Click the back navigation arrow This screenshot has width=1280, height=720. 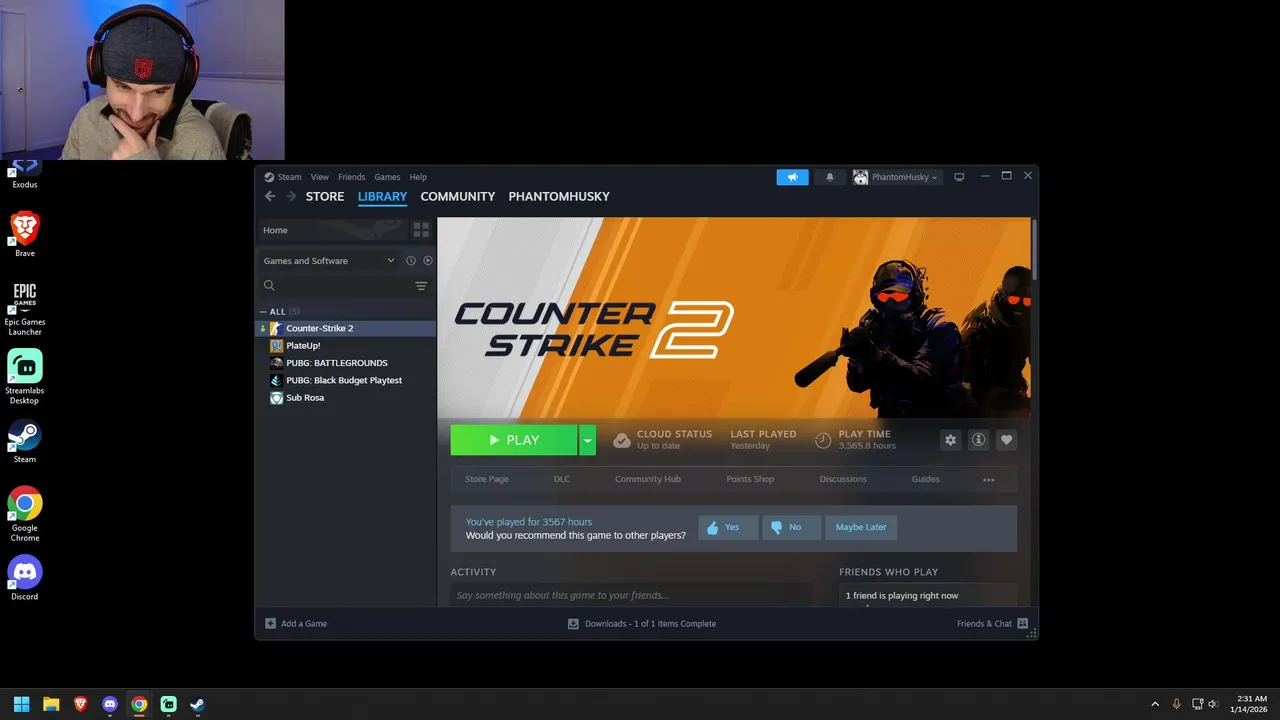pyautogui.click(x=270, y=196)
